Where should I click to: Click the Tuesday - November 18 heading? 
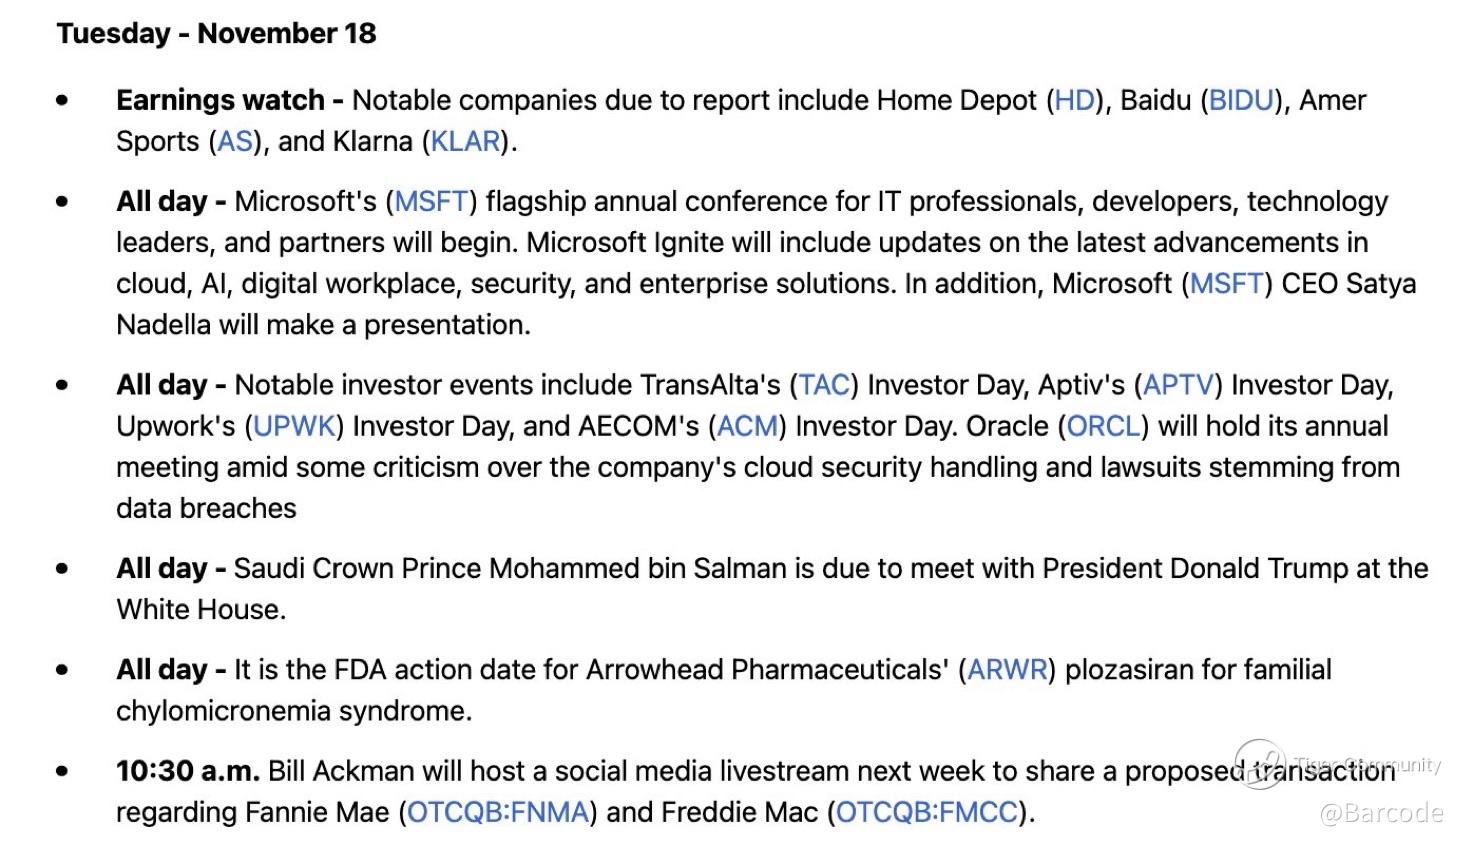[x=216, y=33]
